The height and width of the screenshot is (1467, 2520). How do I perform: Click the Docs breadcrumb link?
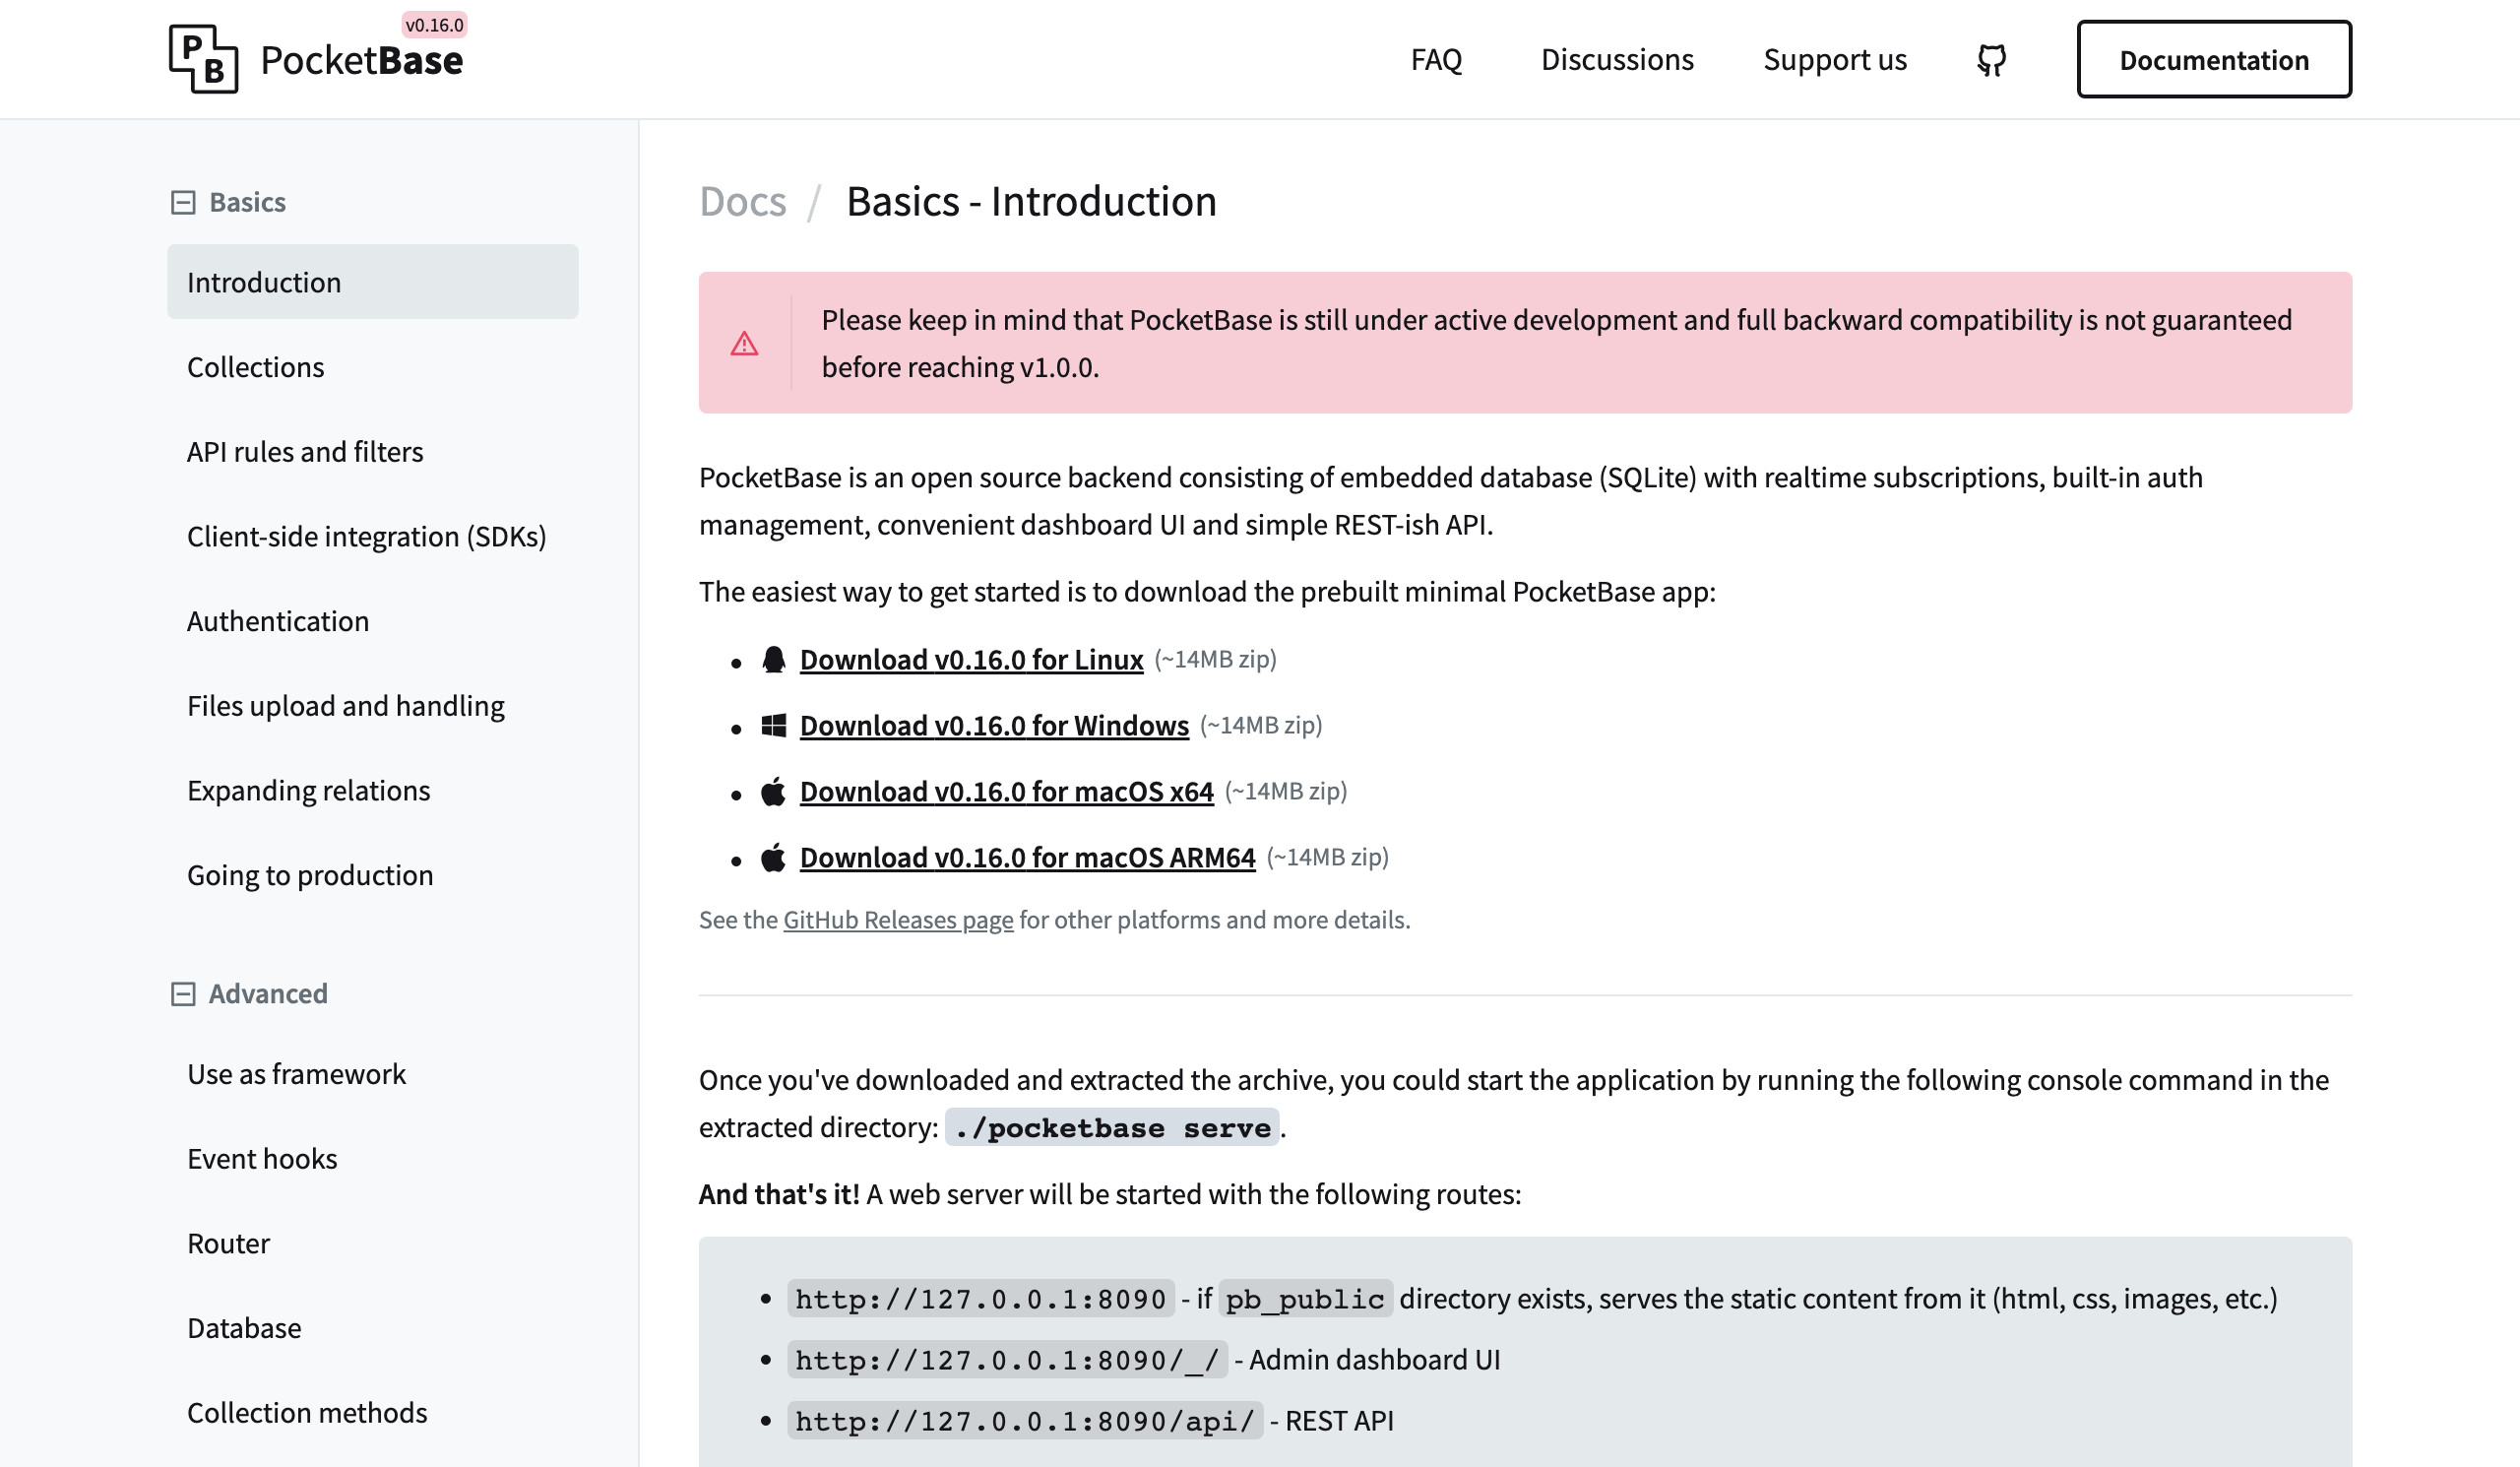[743, 202]
